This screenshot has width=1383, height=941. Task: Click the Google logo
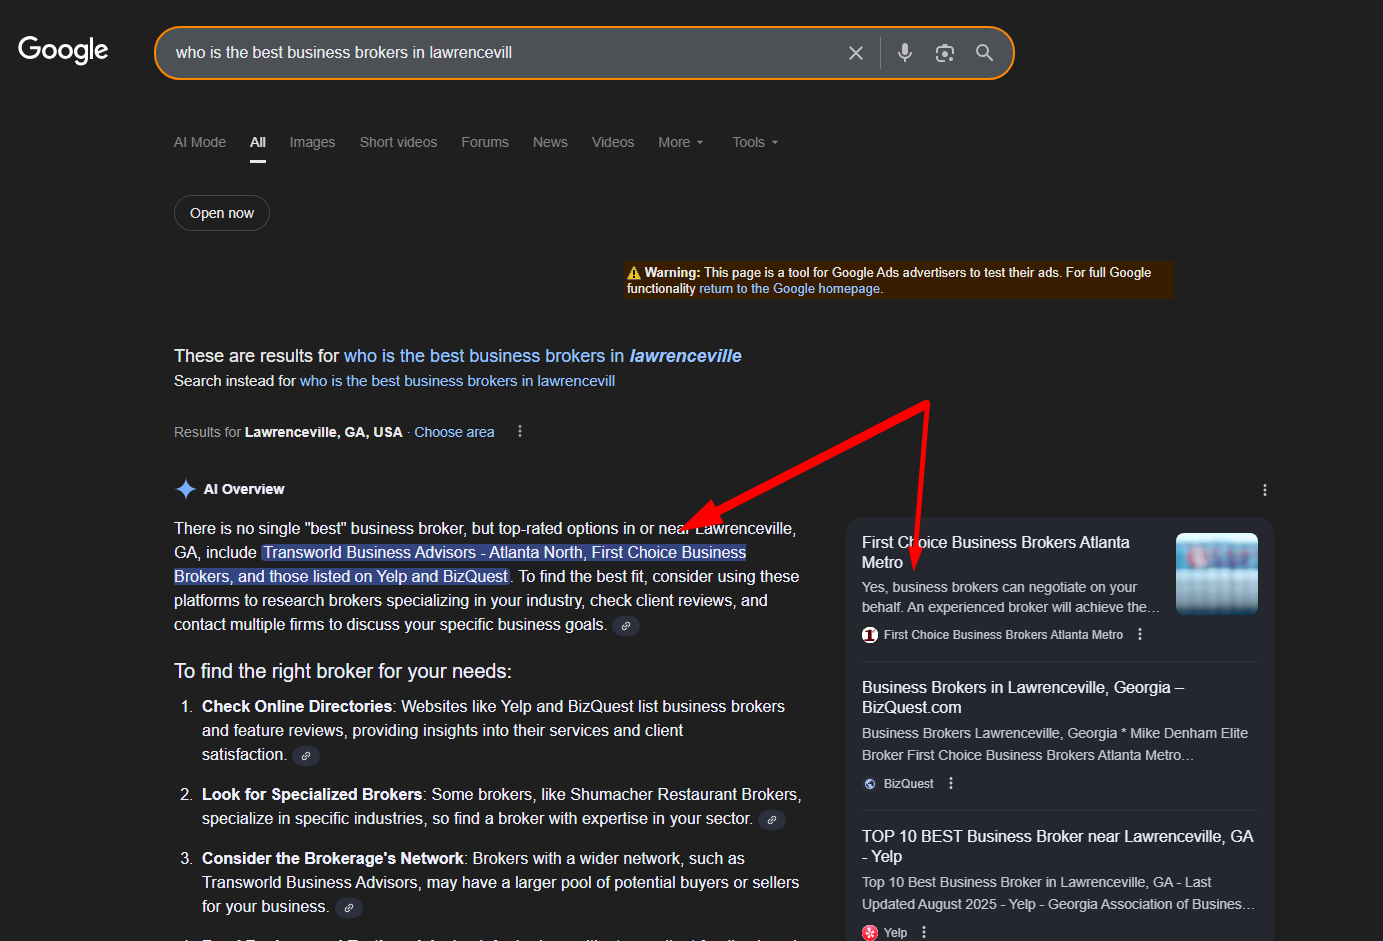63,50
